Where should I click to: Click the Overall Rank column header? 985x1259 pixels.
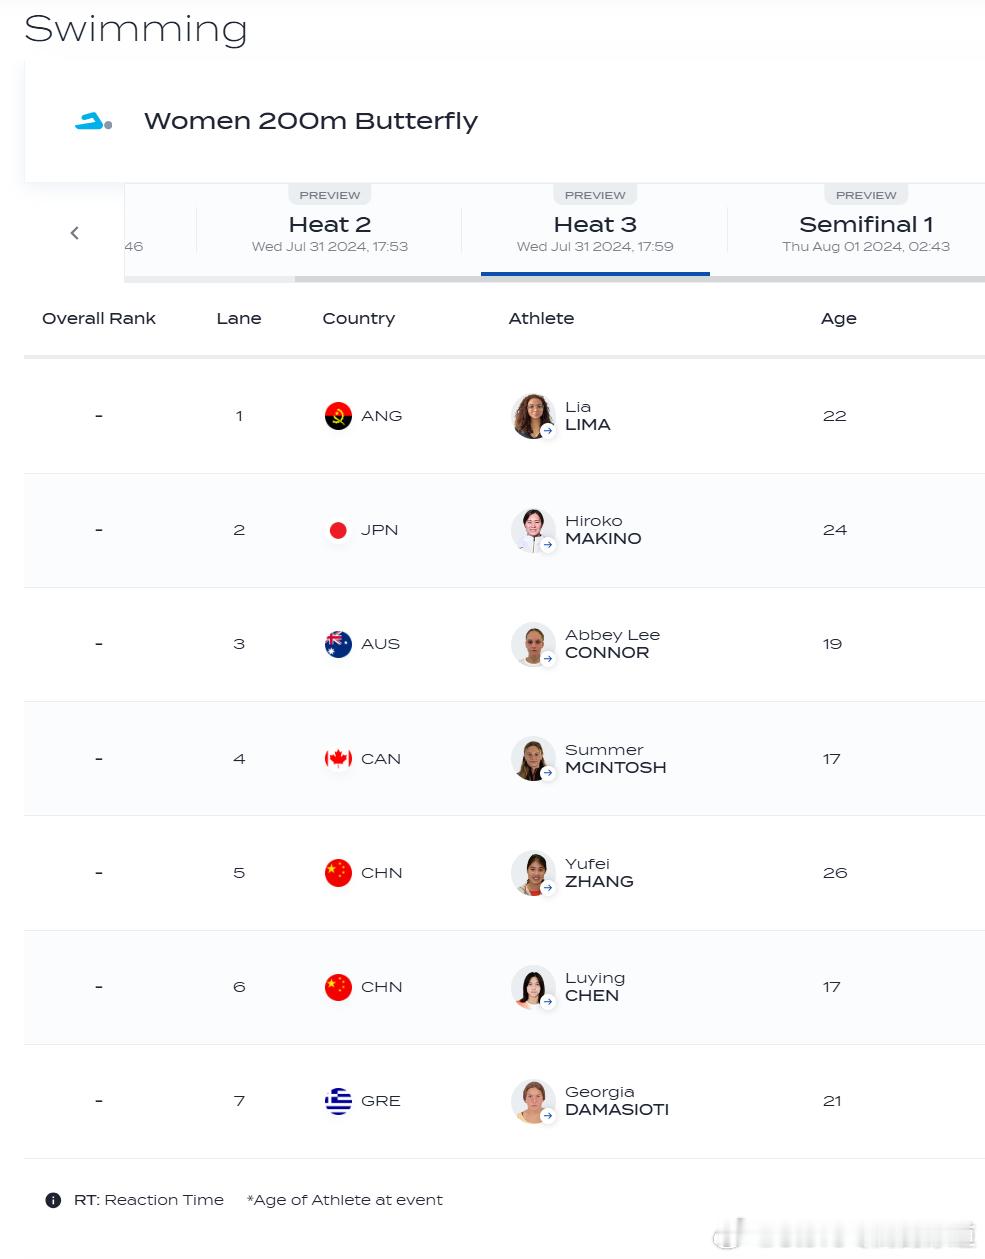point(99,318)
